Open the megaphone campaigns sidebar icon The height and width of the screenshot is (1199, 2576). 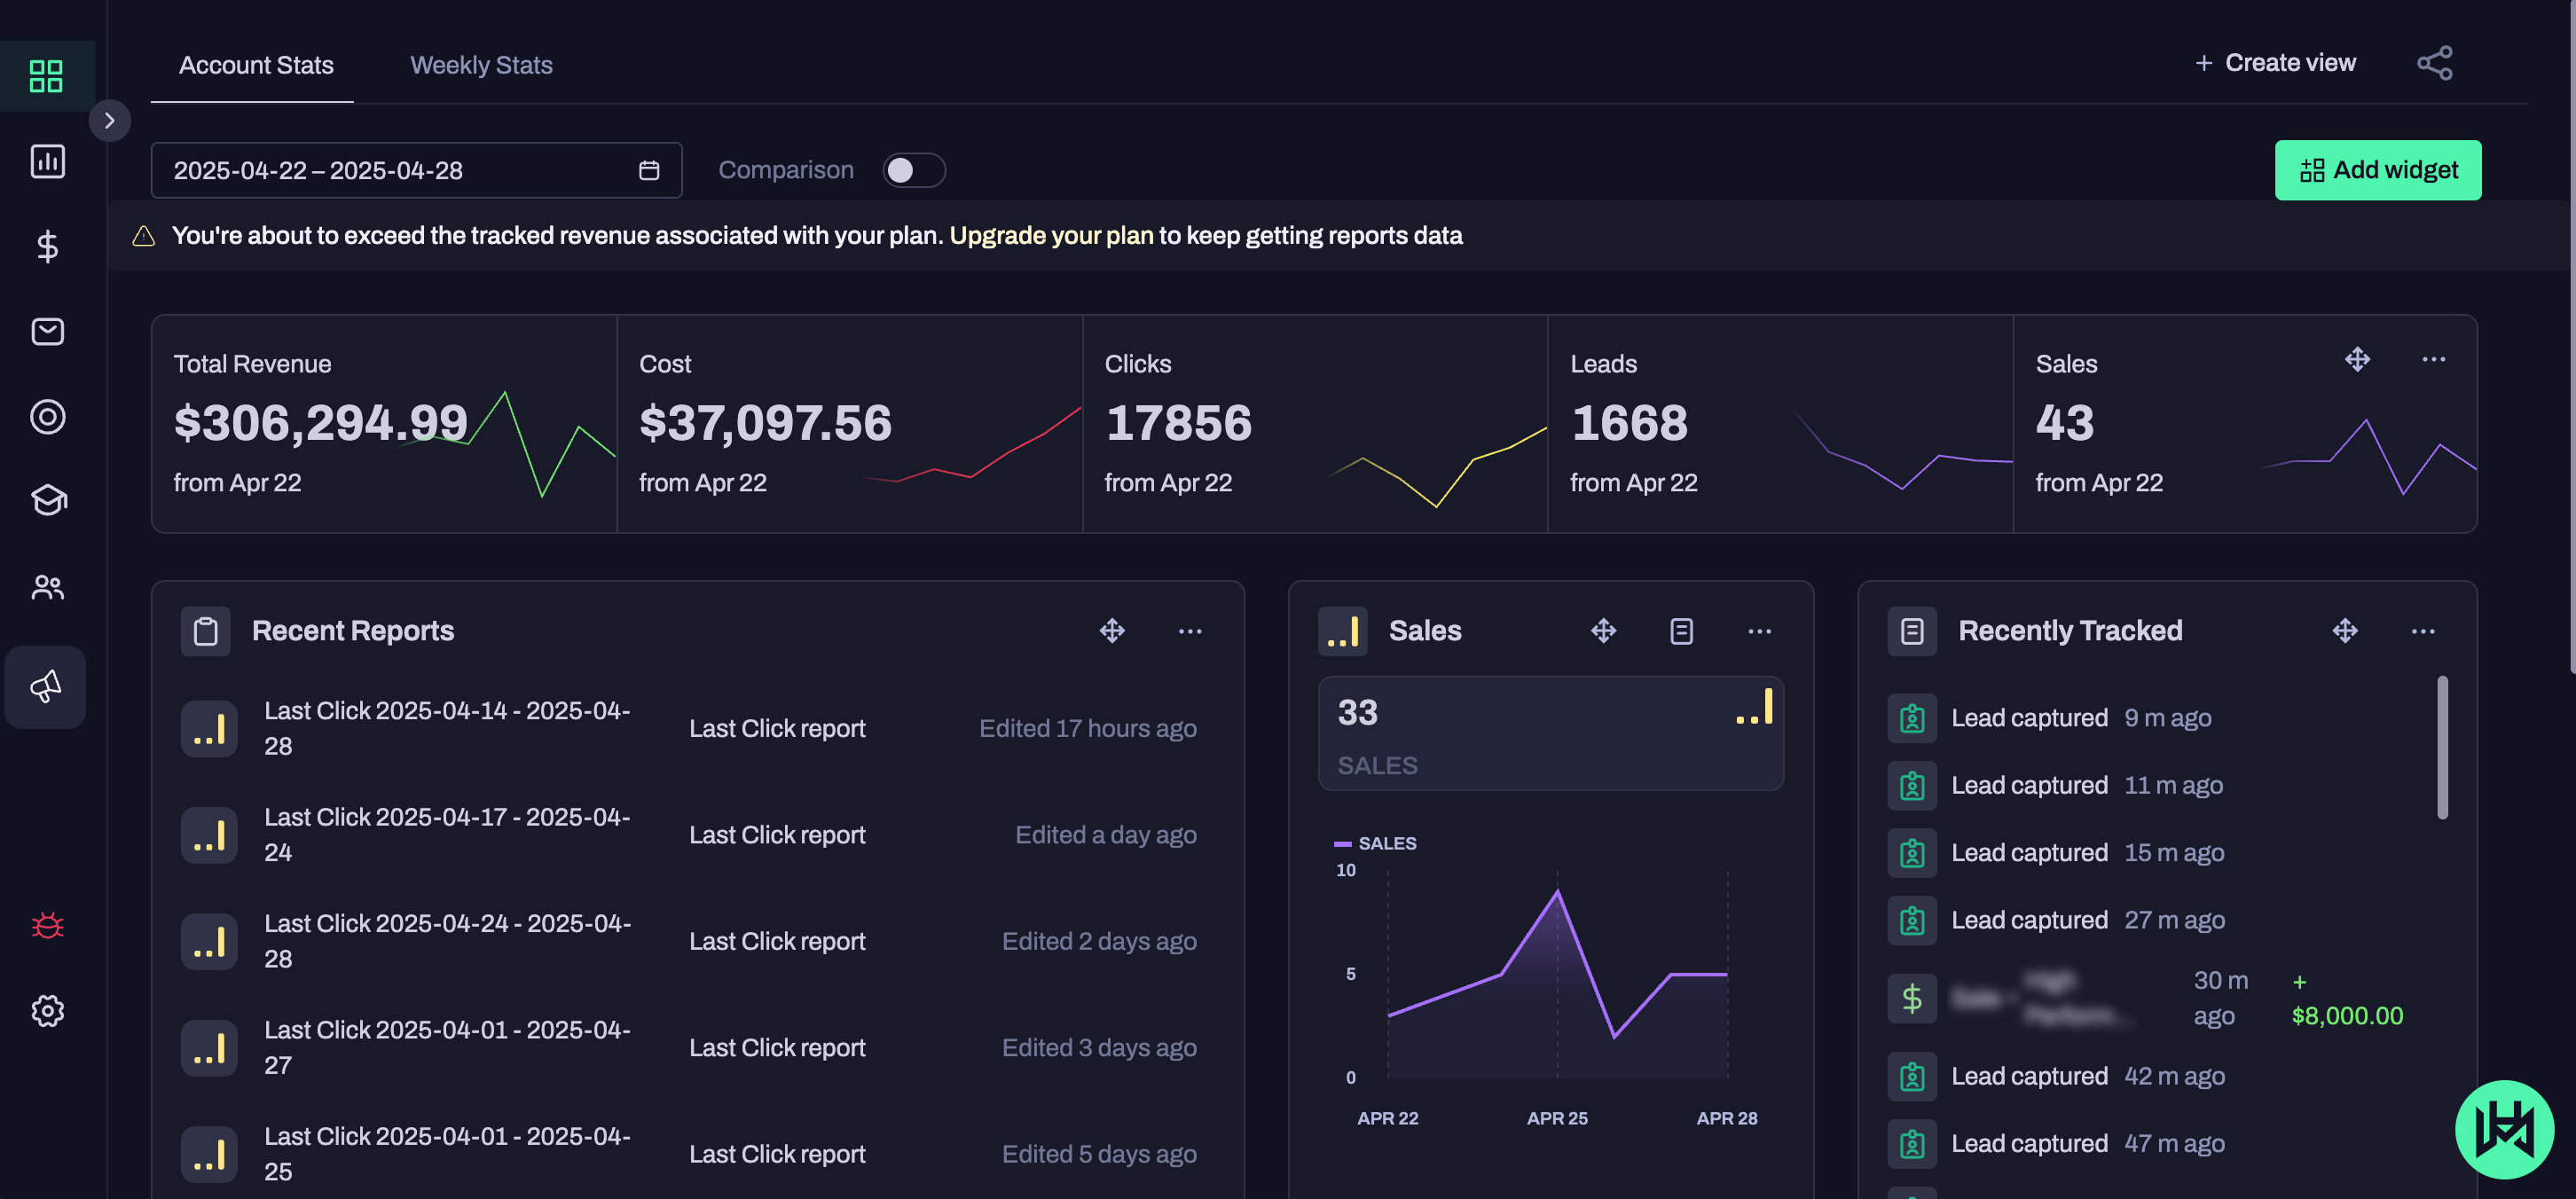click(x=46, y=686)
